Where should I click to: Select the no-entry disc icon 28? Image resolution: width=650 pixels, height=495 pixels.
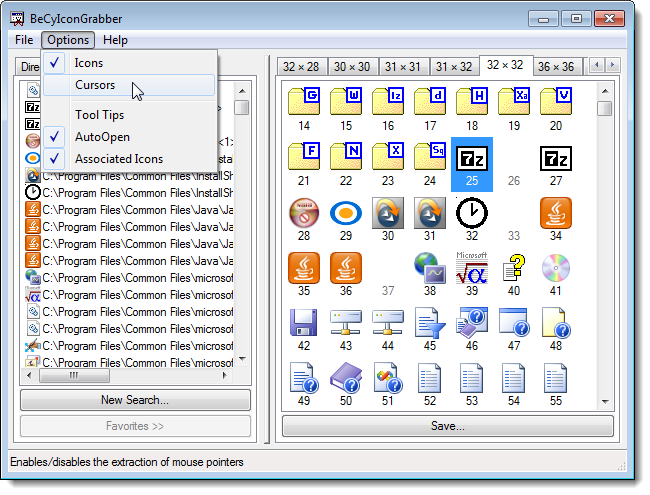tap(304, 213)
